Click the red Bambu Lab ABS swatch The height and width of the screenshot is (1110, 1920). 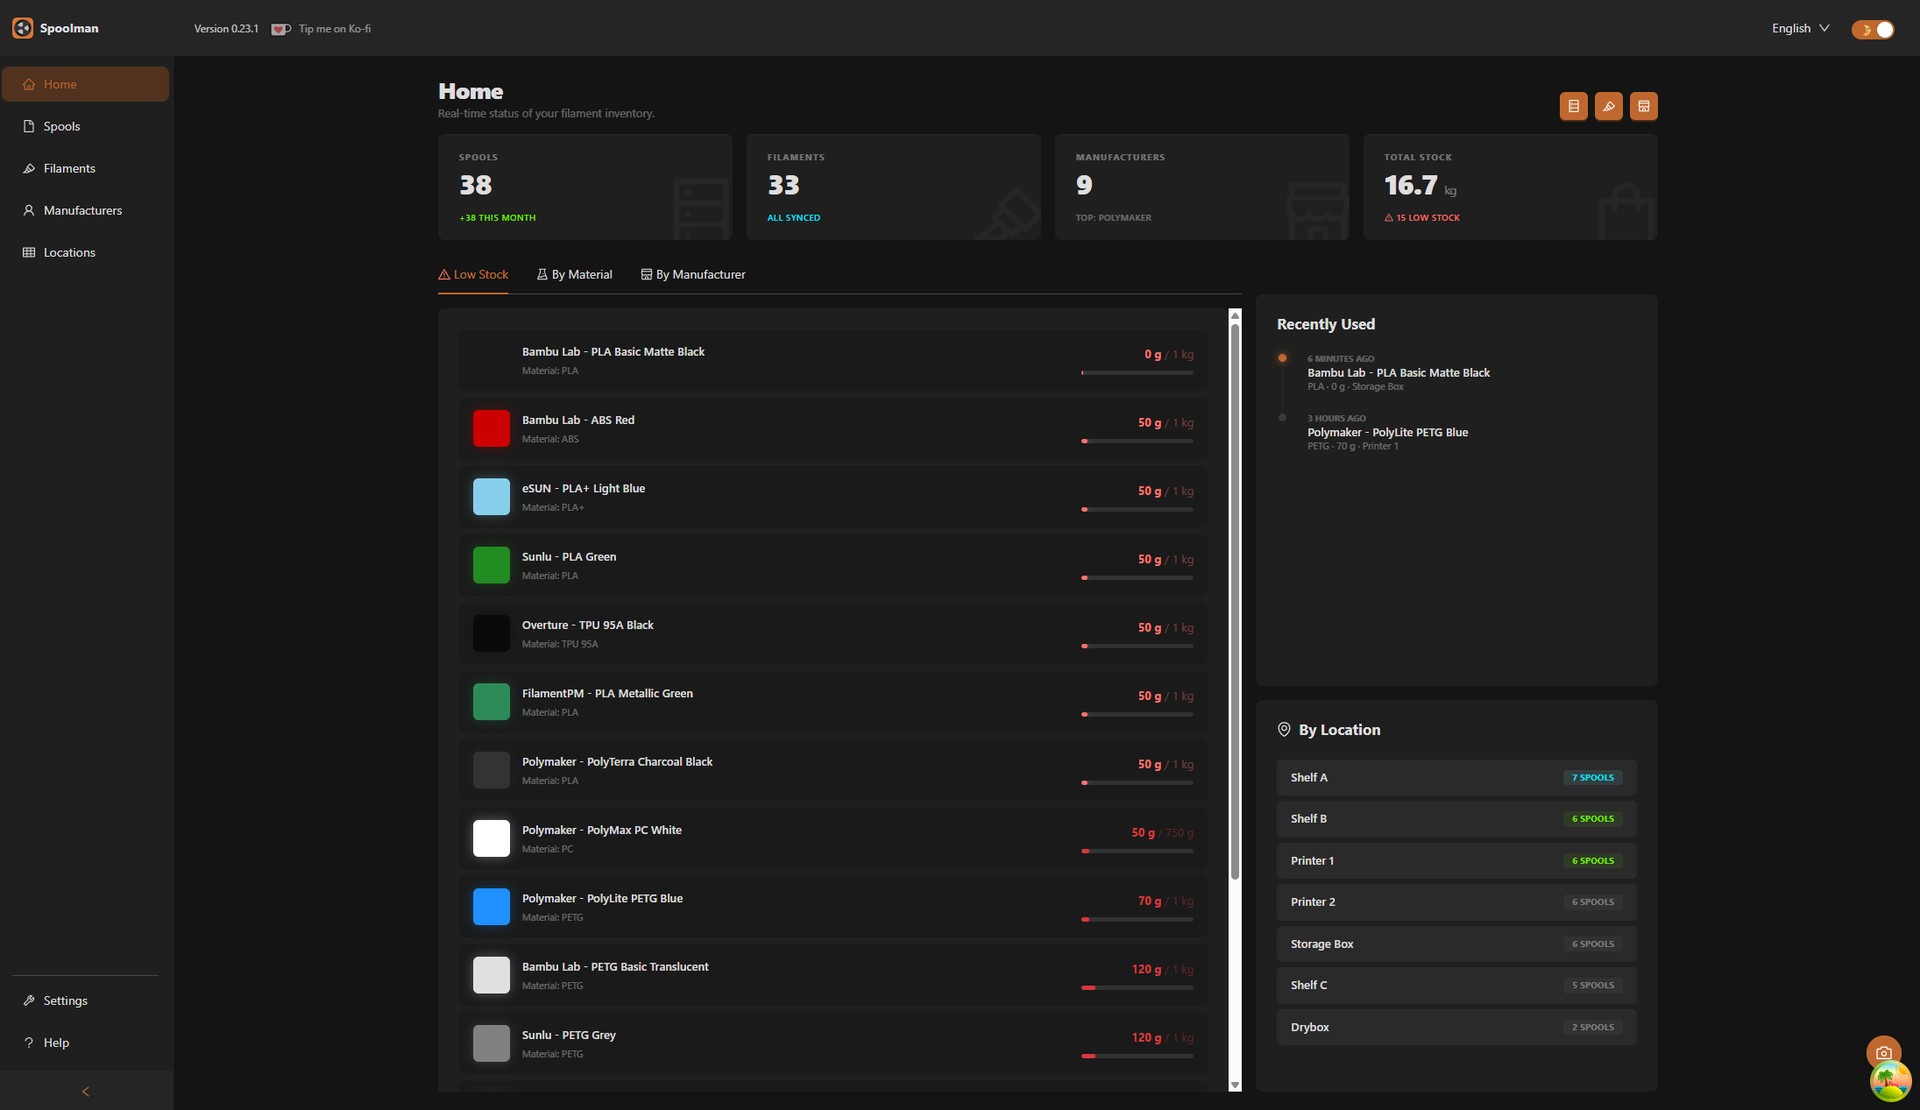coord(491,429)
